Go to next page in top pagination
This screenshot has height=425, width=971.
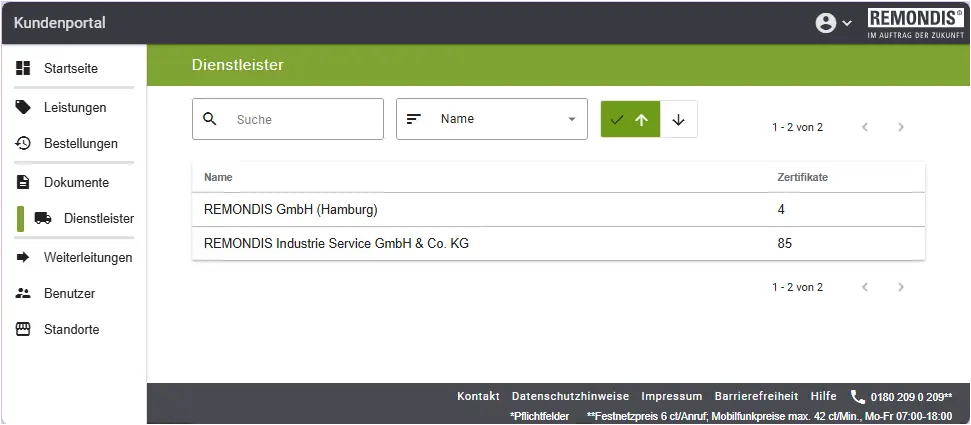click(x=900, y=127)
